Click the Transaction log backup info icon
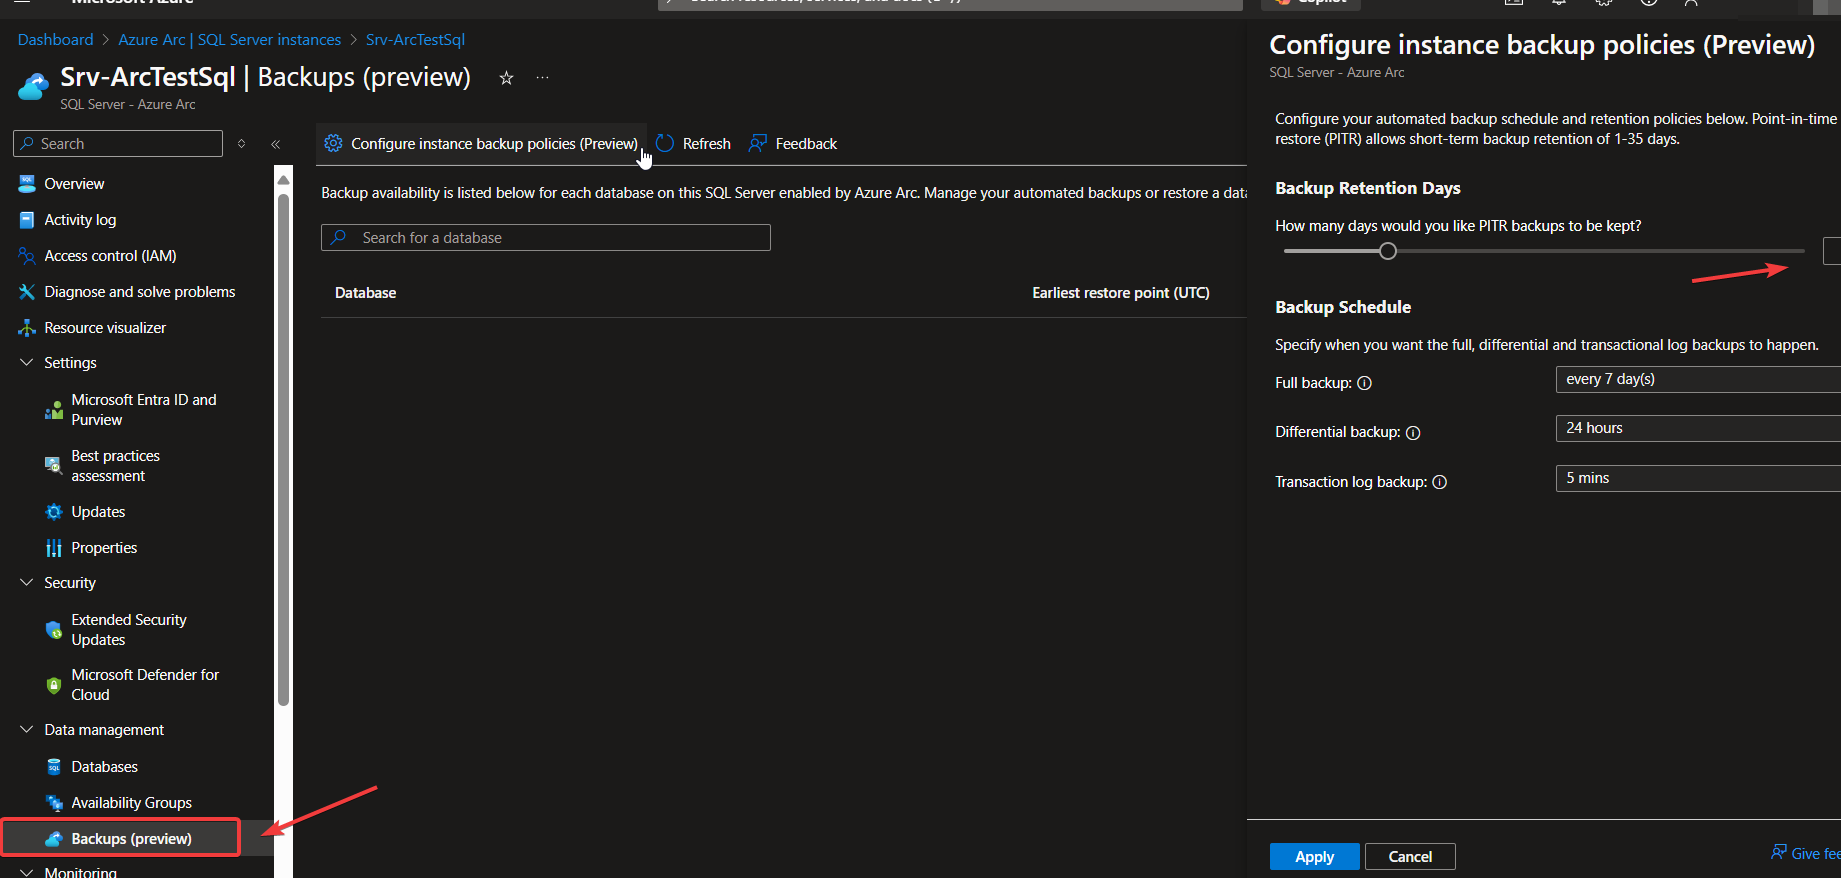Screen dimensions: 1841x878 coord(1439,482)
